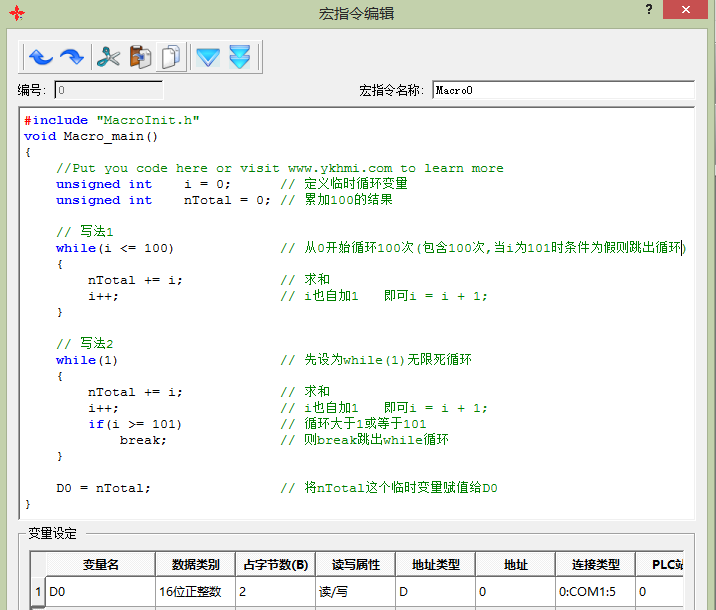Image resolution: width=716 pixels, height=610 pixels.
Task: Click the #include "MacroInit.h" code line
Action: click(x=111, y=120)
